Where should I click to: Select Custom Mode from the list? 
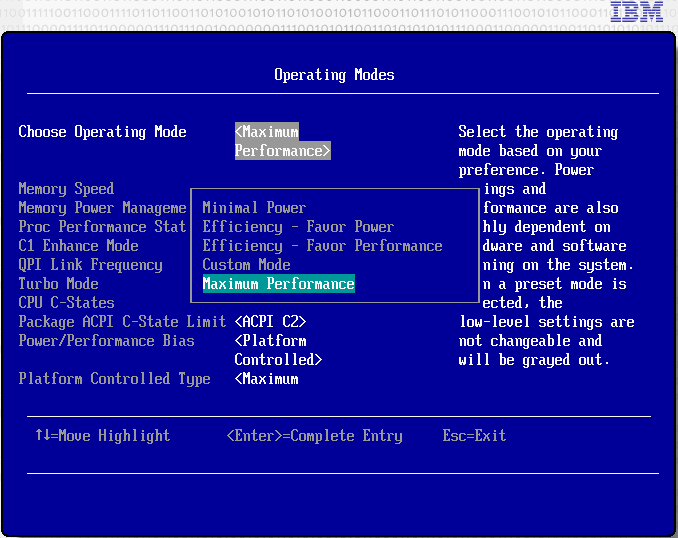tap(246, 265)
